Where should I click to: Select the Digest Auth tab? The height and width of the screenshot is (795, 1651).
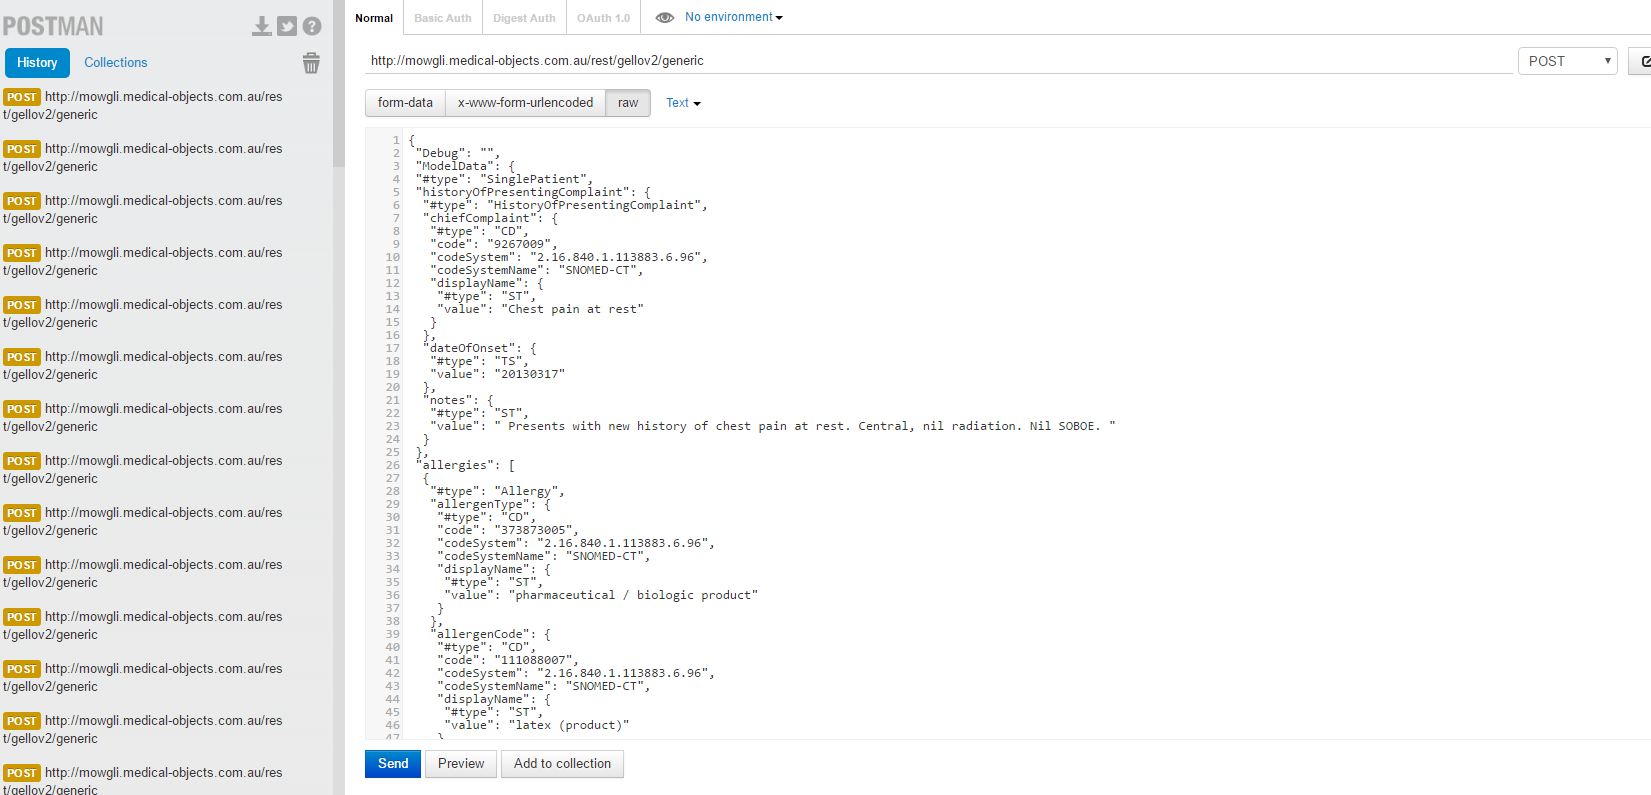(524, 18)
